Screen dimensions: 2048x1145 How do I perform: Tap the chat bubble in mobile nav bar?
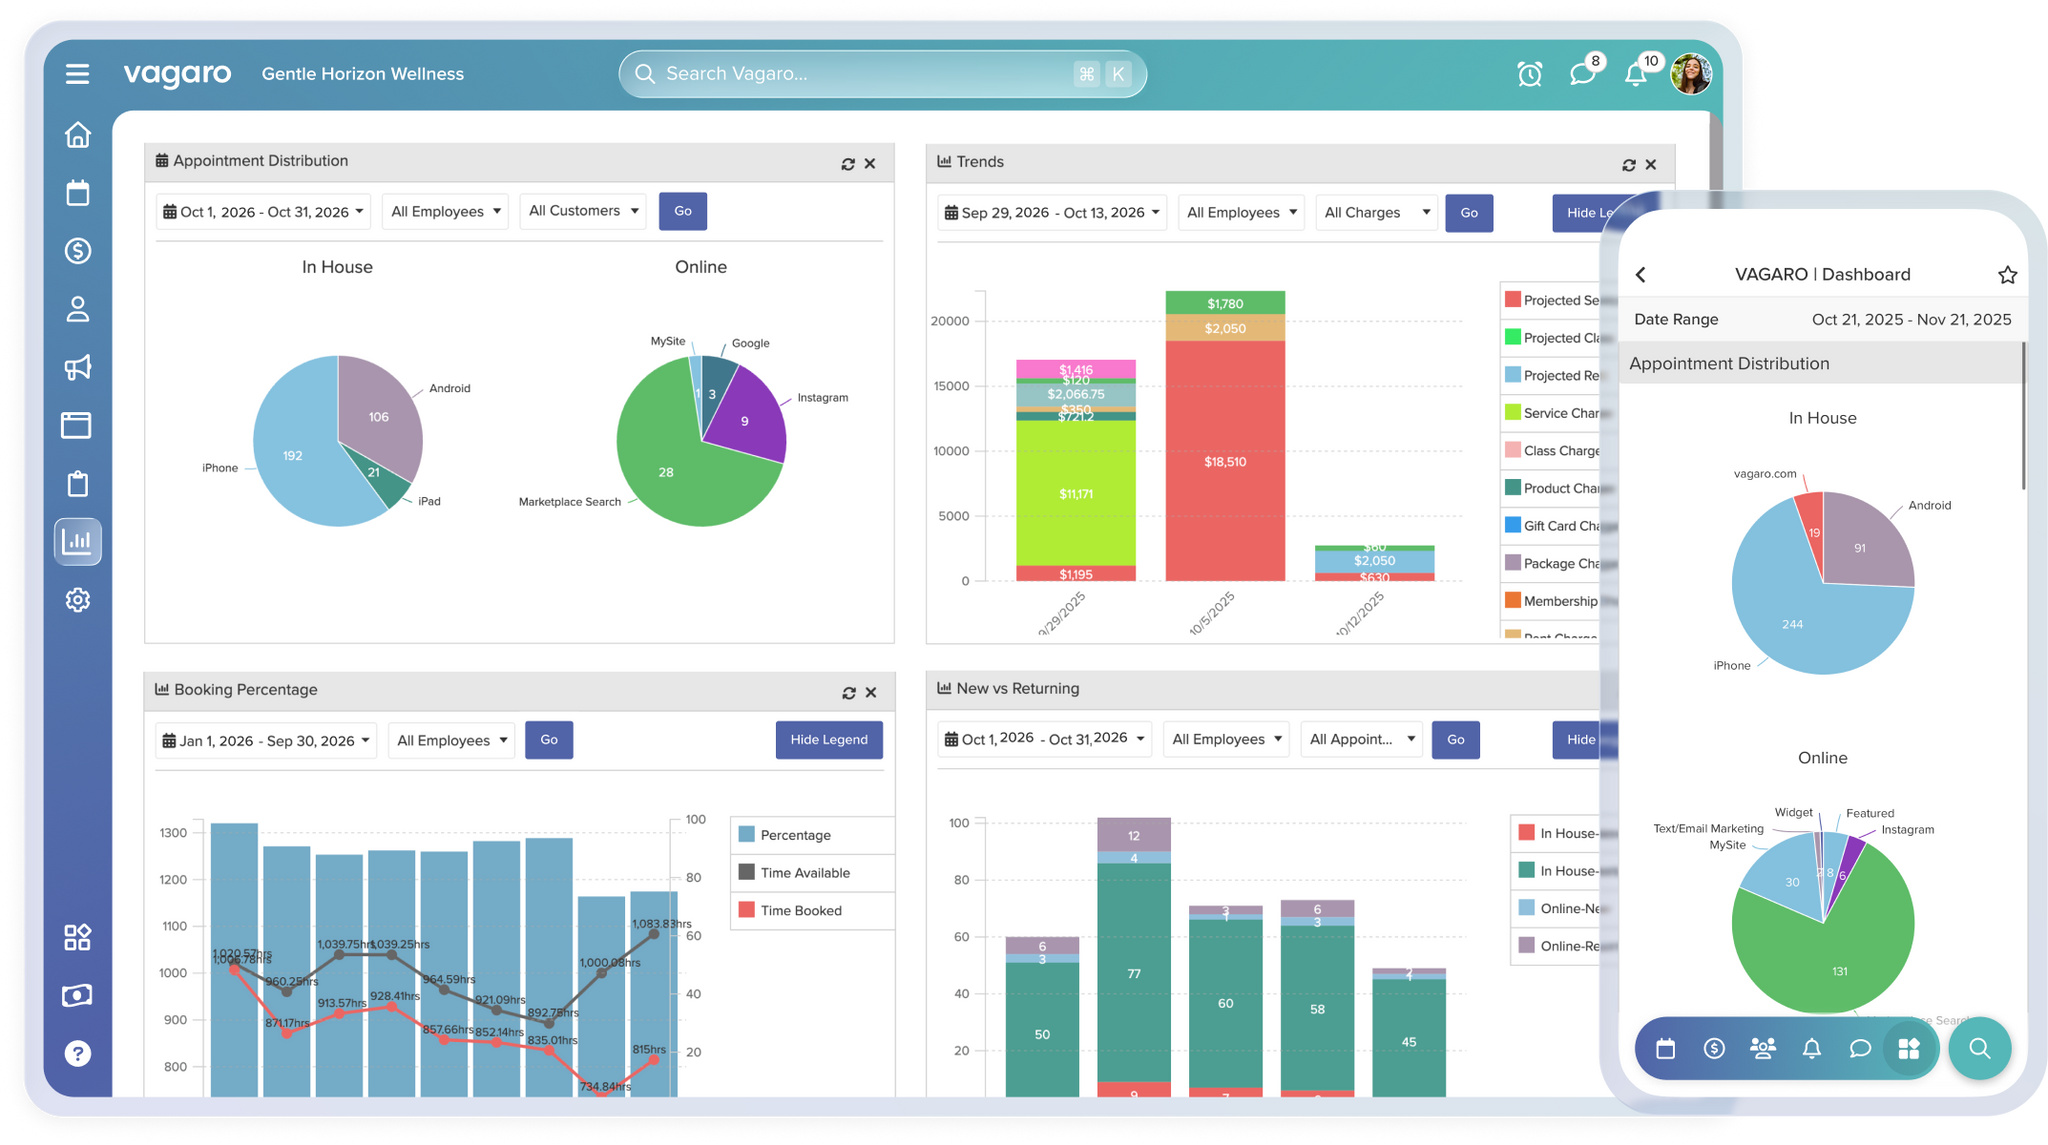[1860, 1048]
